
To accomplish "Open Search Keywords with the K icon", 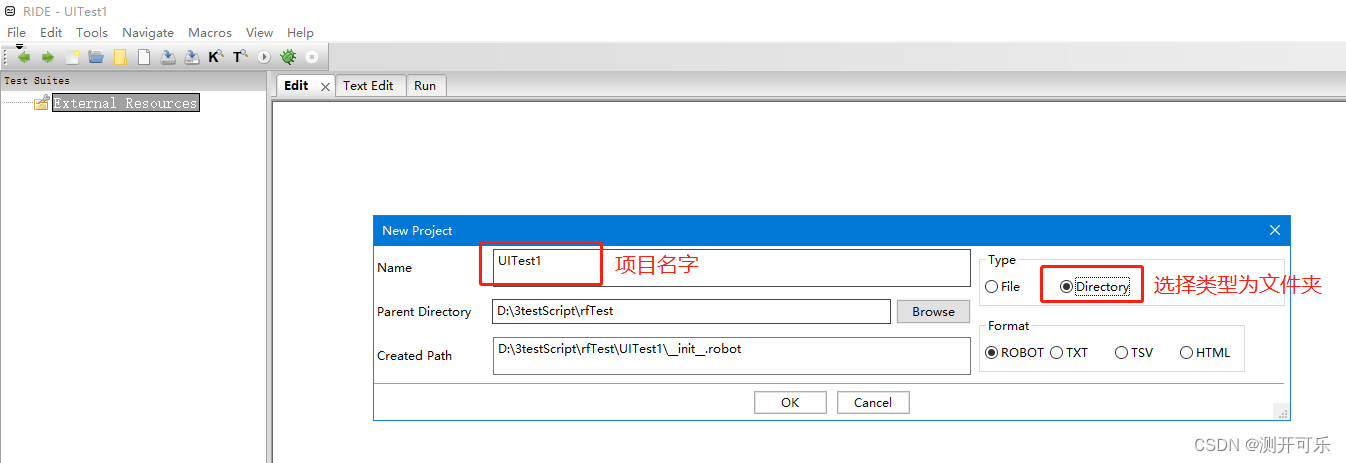I will click(216, 57).
